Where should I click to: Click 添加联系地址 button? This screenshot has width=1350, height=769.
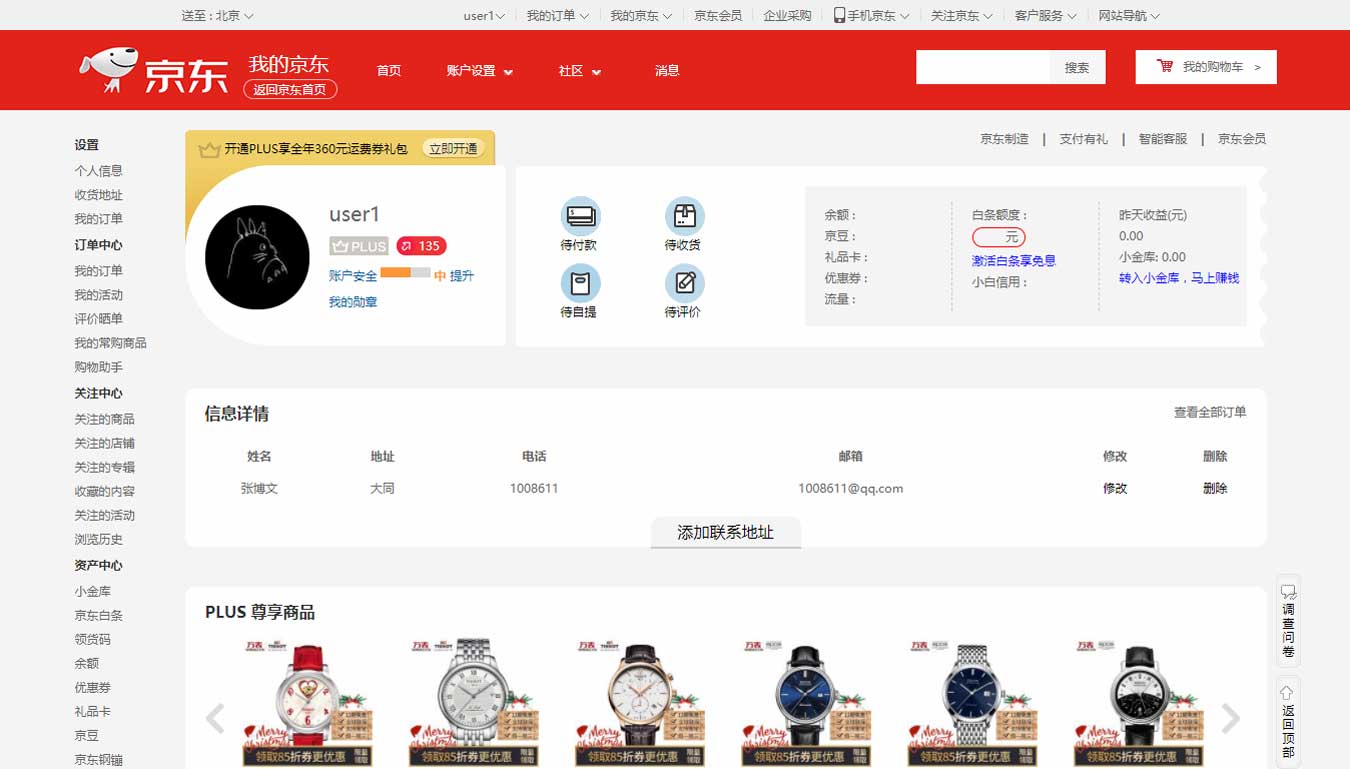pos(726,532)
